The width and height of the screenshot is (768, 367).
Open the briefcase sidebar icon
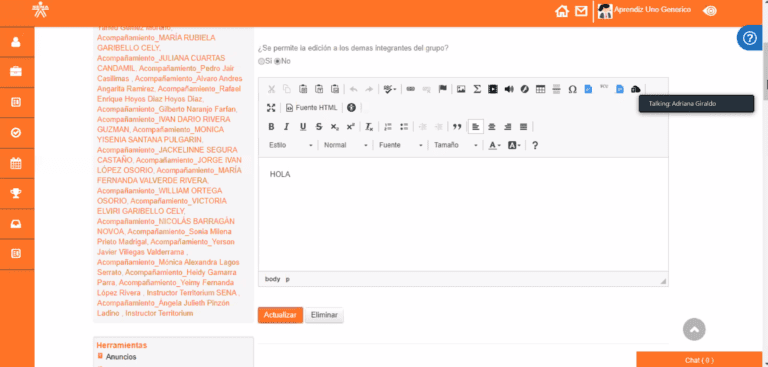(16, 72)
